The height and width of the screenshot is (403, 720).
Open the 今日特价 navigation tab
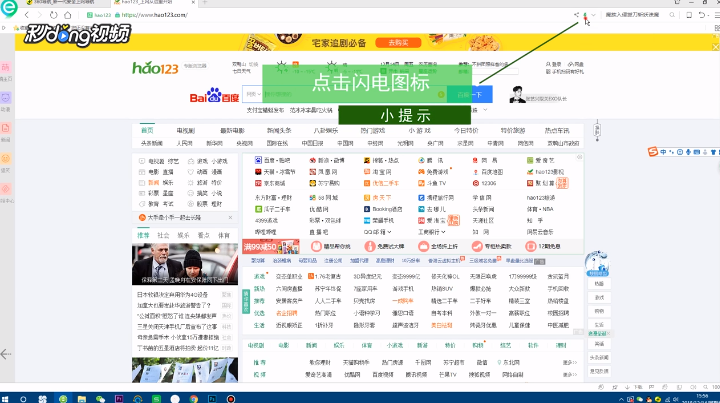pyautogui.click(x=466, y=130)
